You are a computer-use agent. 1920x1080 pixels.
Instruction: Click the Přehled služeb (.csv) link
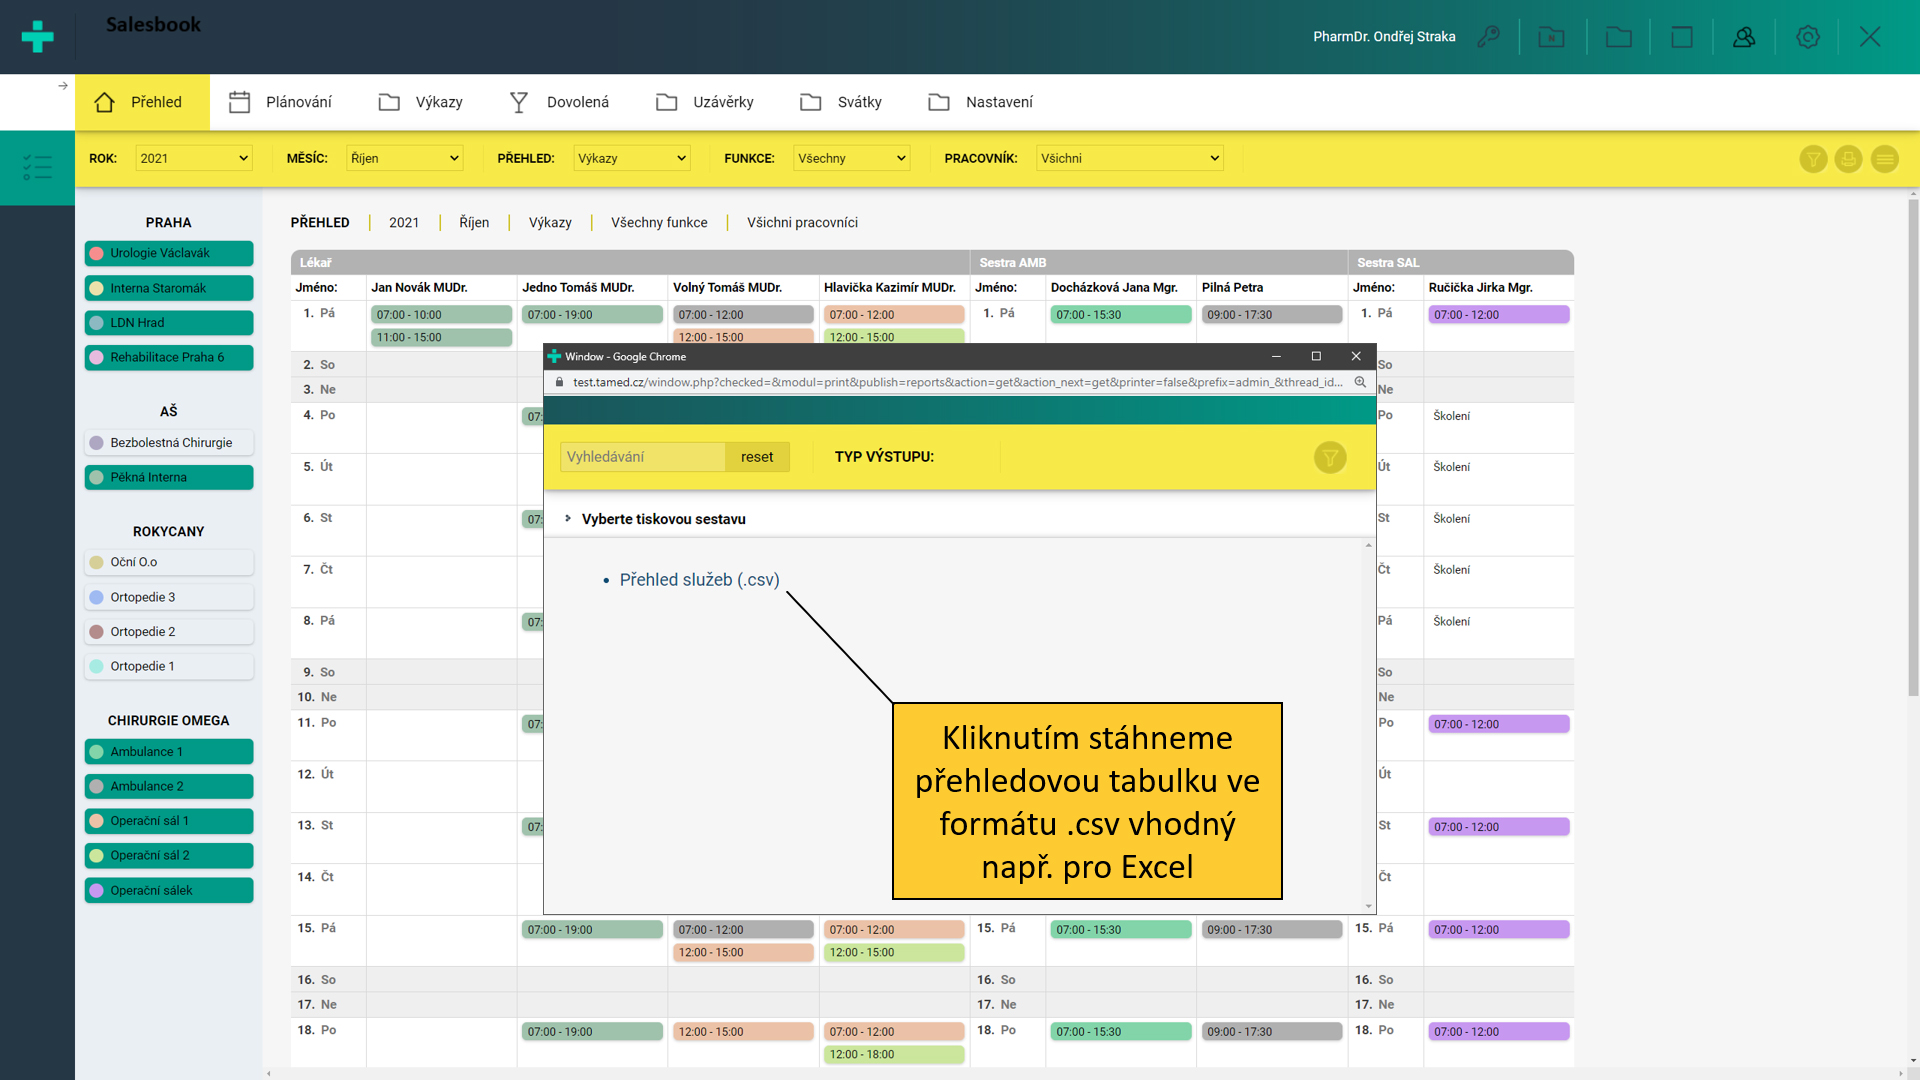pyautogui.click(x=699, y=580)
